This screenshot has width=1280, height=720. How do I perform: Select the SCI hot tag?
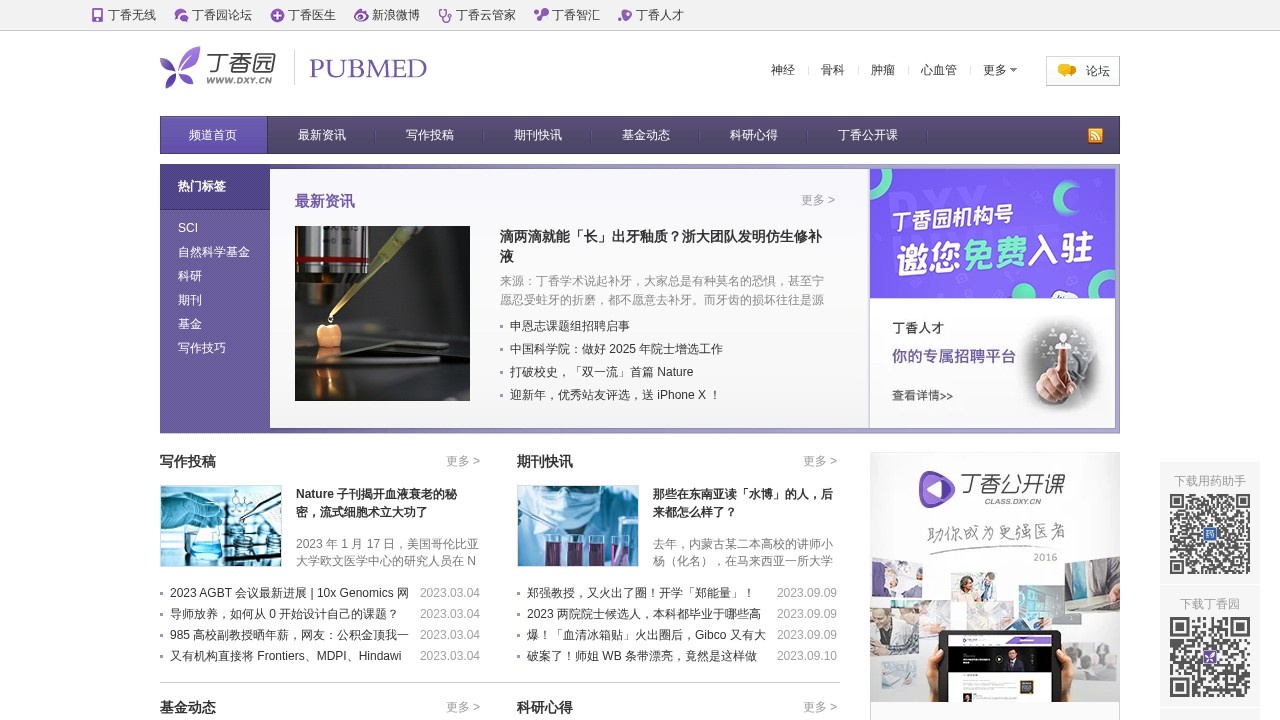(188, 228)
